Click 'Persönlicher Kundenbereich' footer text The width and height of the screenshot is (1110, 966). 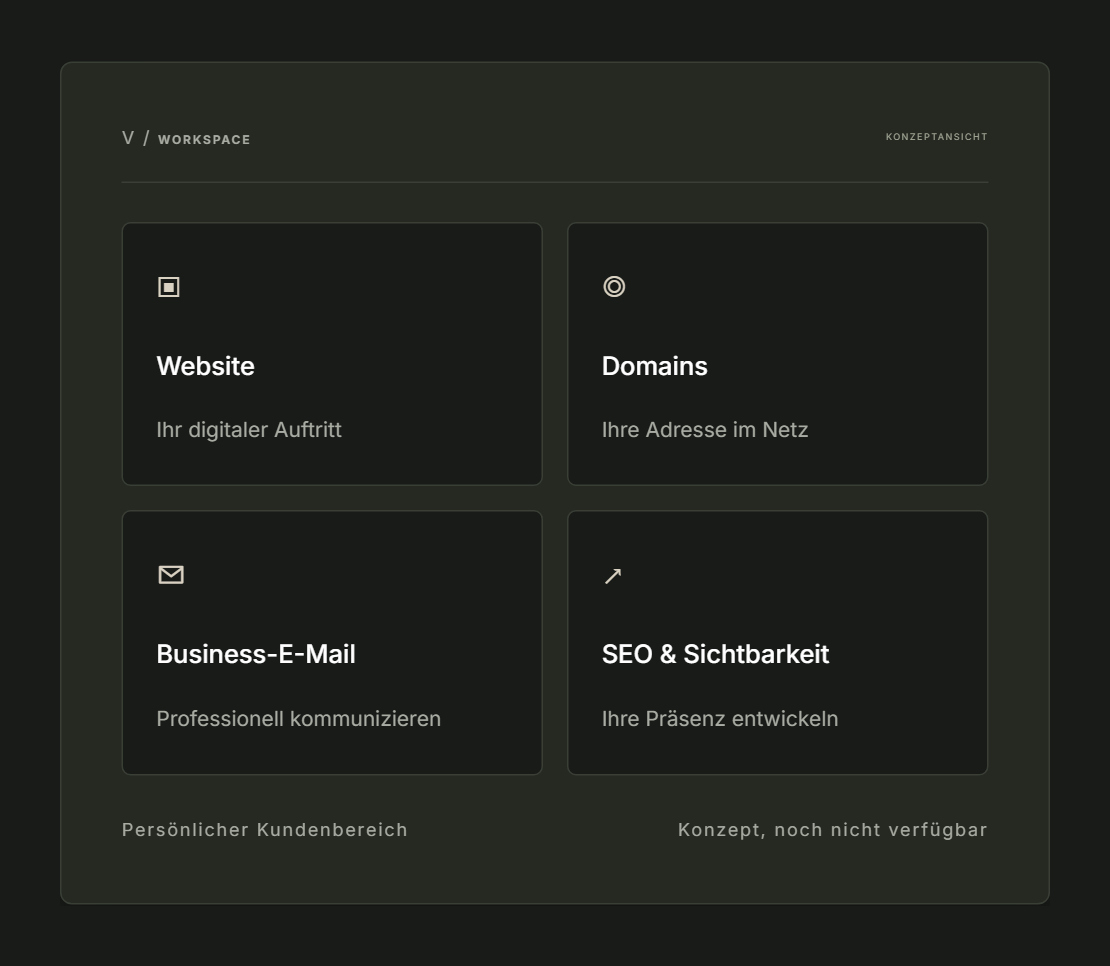[x=265, y=829]
